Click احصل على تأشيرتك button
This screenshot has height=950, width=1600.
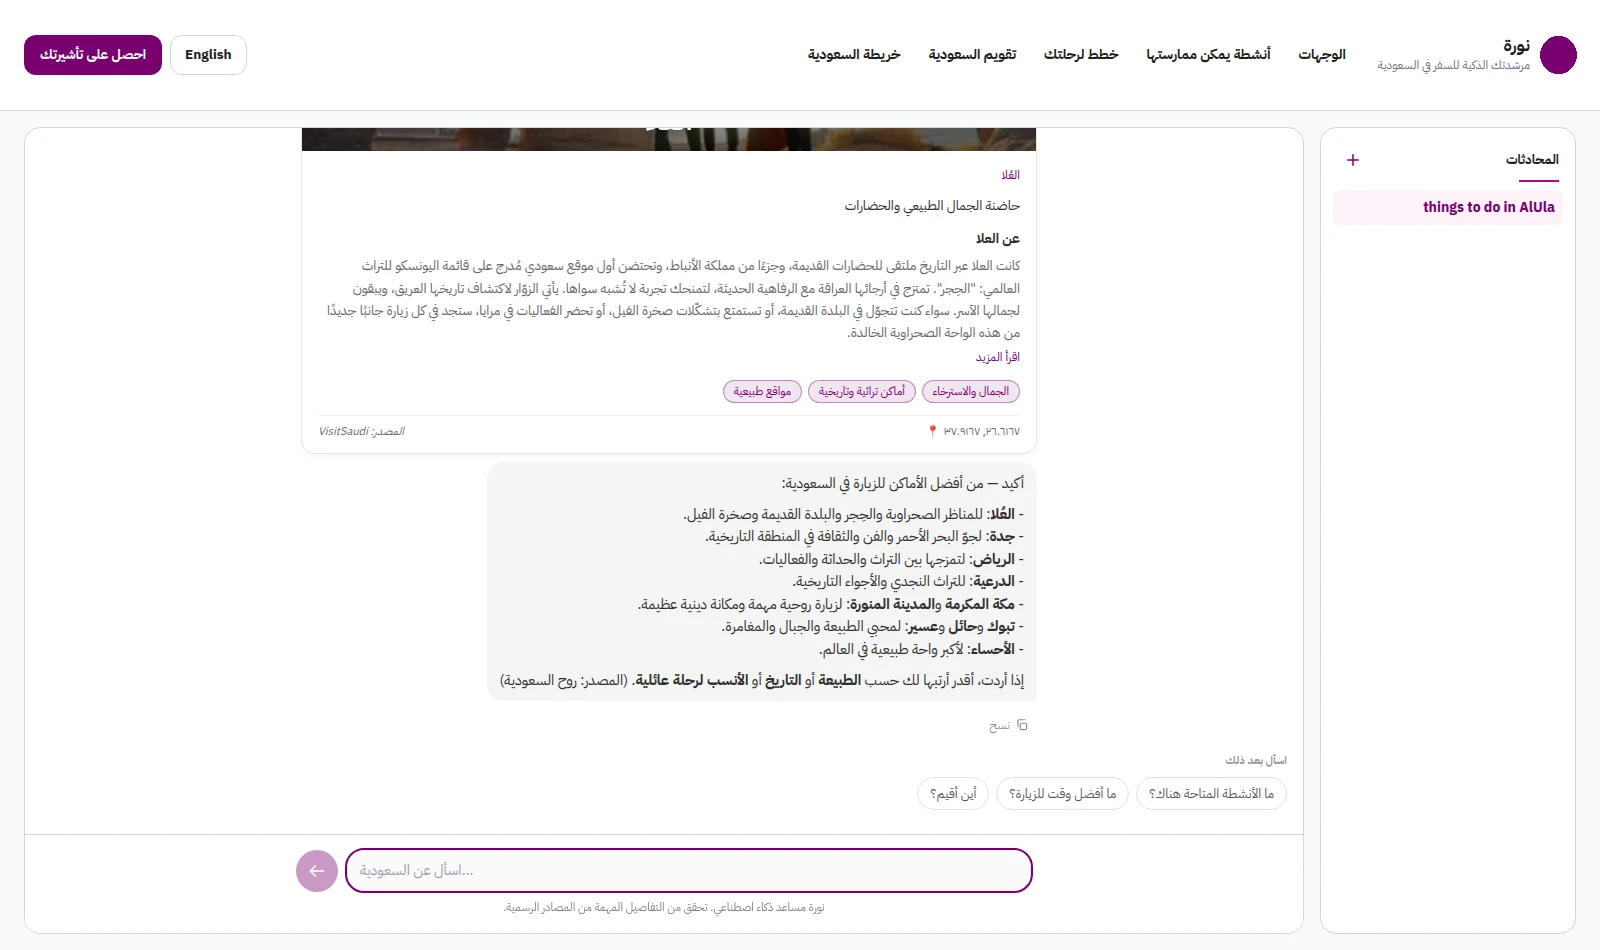tap(93, 55)
